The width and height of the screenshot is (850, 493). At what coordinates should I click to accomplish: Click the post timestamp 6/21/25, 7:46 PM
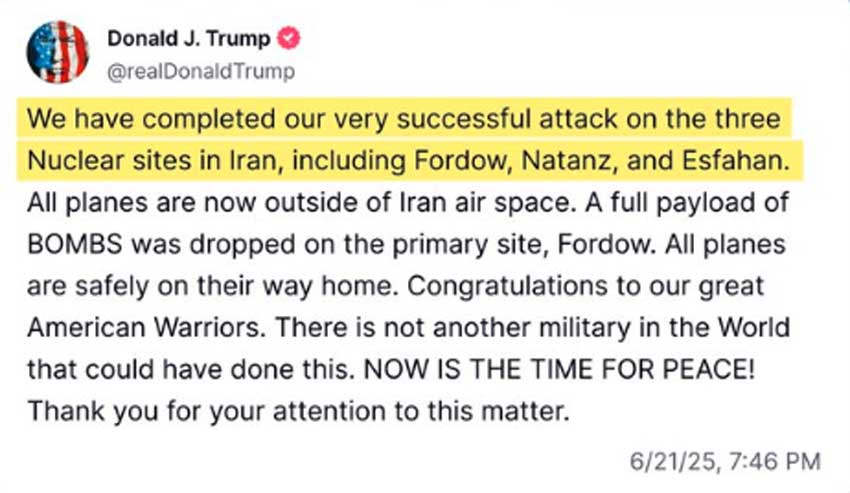point(725,462)
